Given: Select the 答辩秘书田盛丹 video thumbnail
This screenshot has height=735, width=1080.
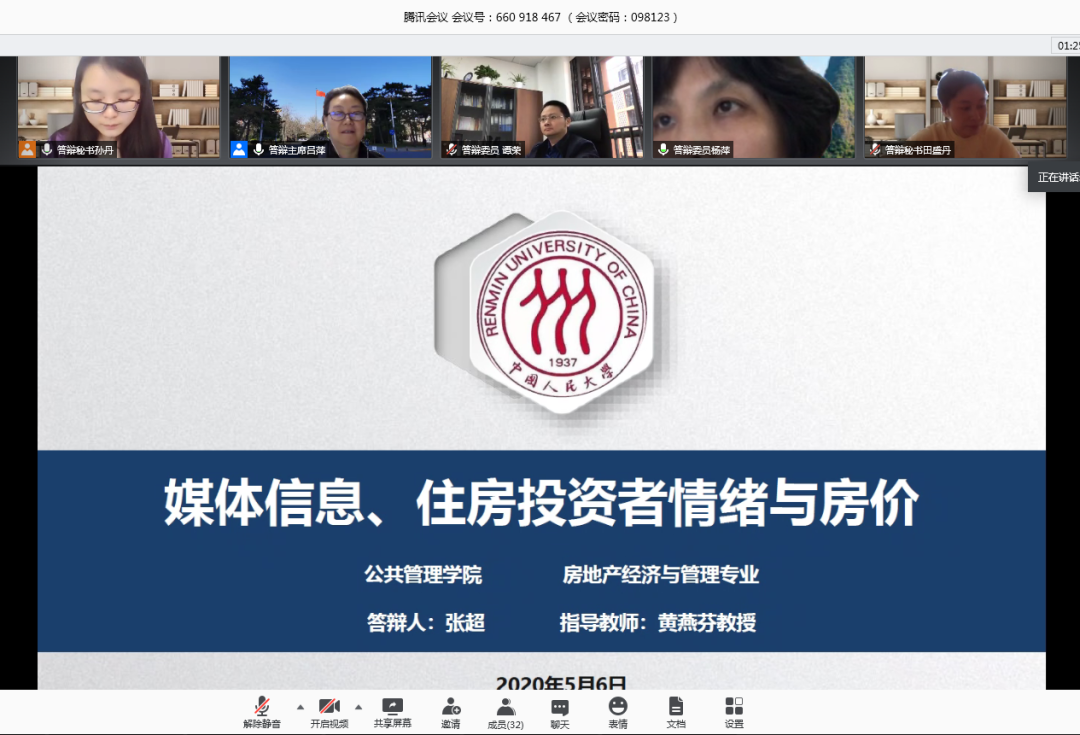Looking at the screenshot, I should tap(966, 107).
